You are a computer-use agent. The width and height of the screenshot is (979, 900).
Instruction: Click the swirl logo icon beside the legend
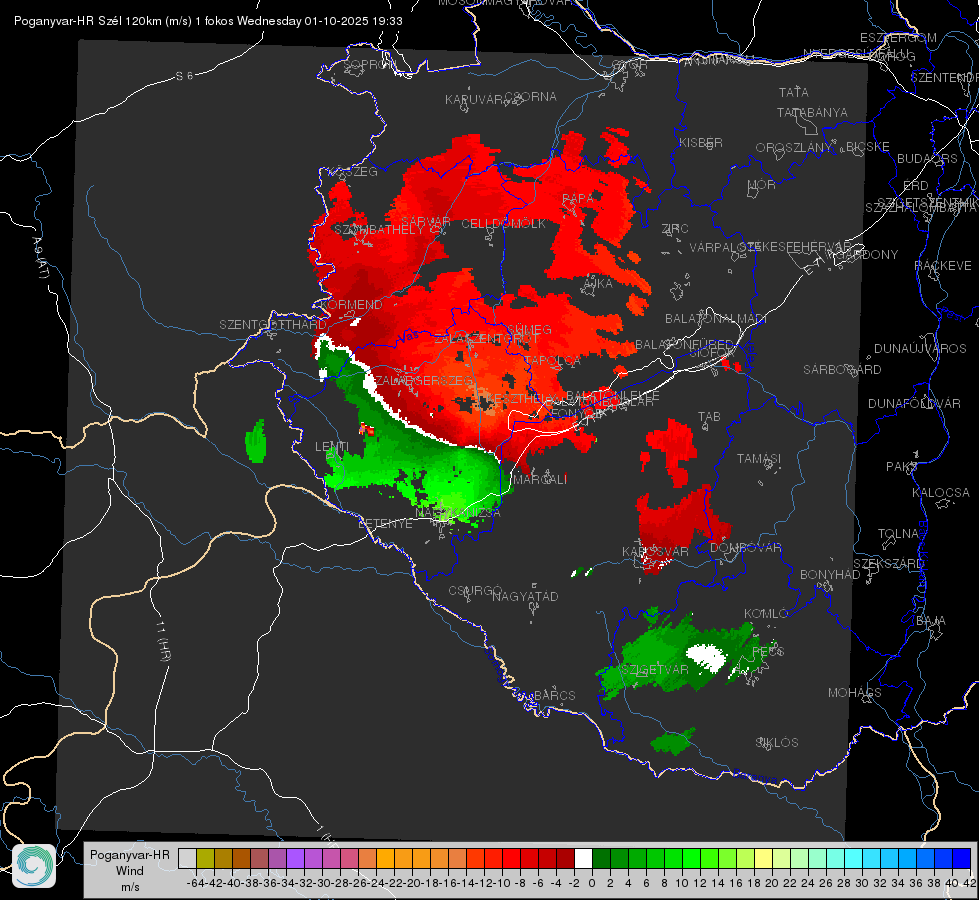34,866
